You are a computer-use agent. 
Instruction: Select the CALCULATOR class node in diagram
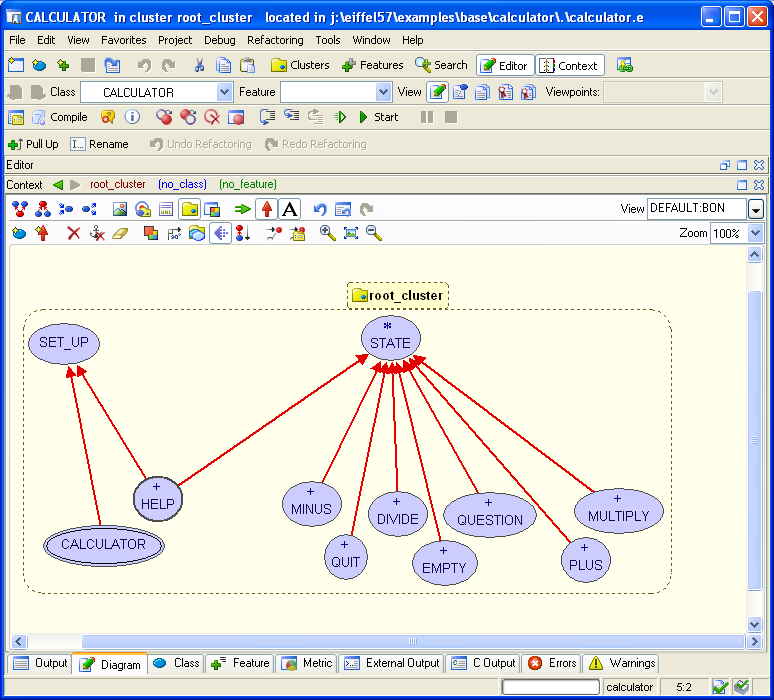click(x=103, y=545)
